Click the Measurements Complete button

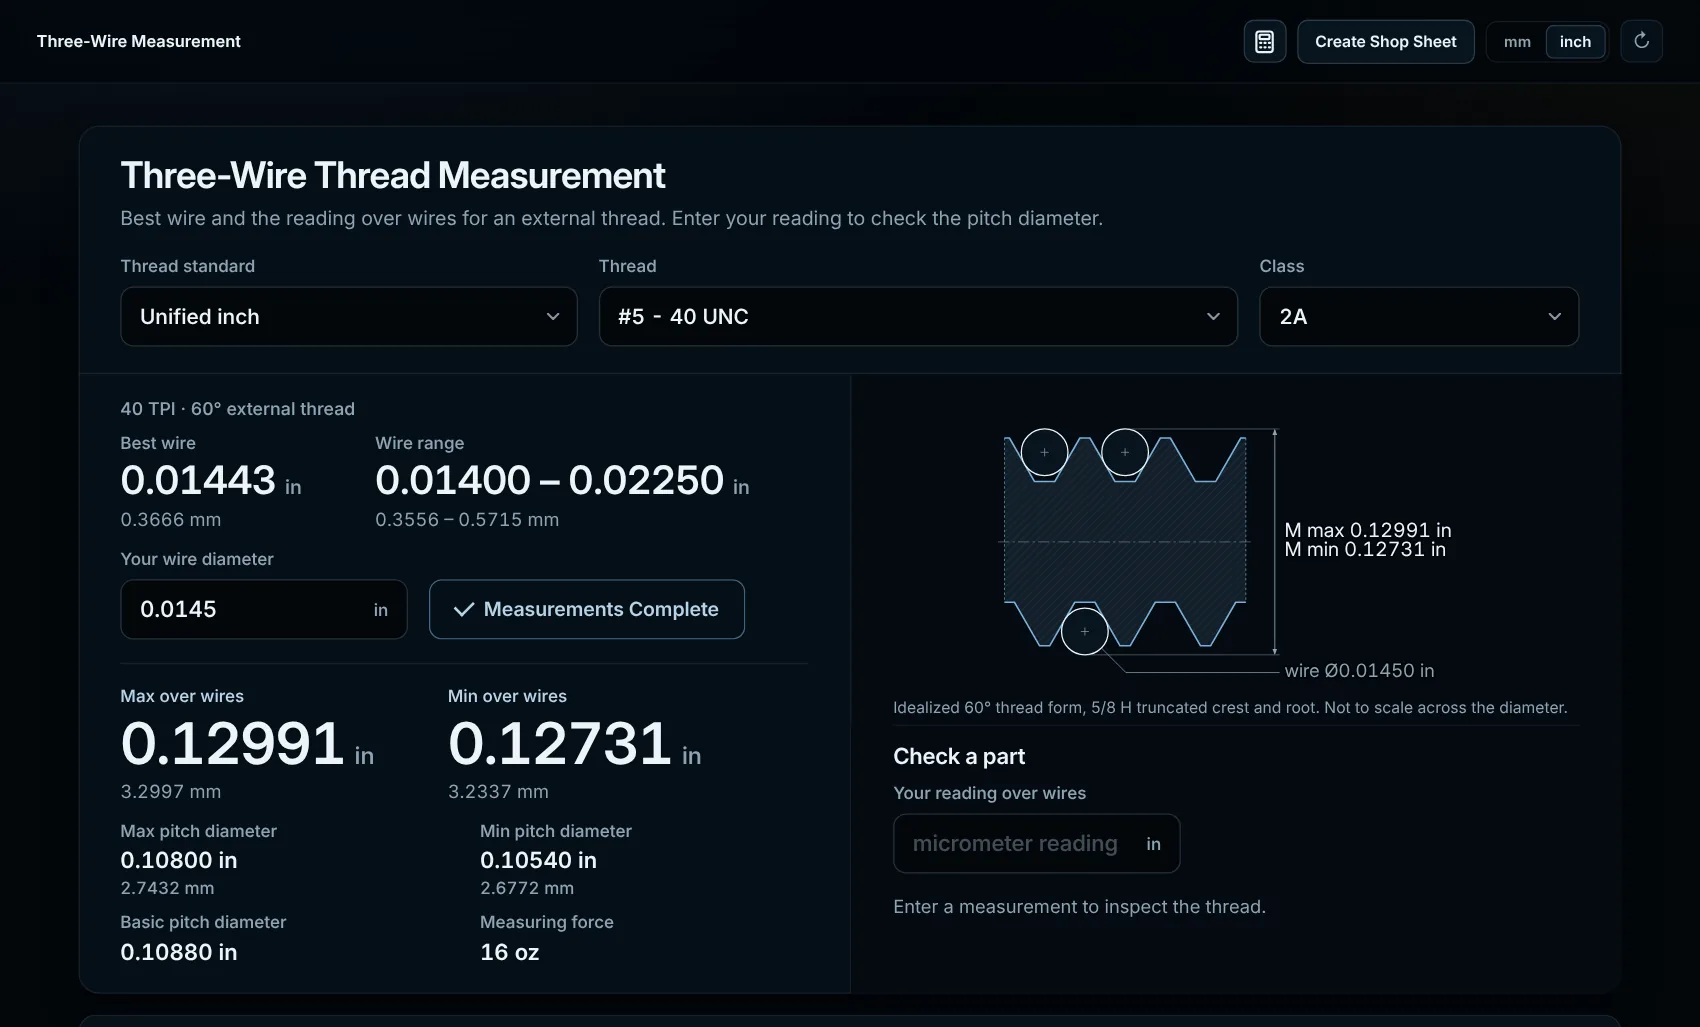pos(587,609)
